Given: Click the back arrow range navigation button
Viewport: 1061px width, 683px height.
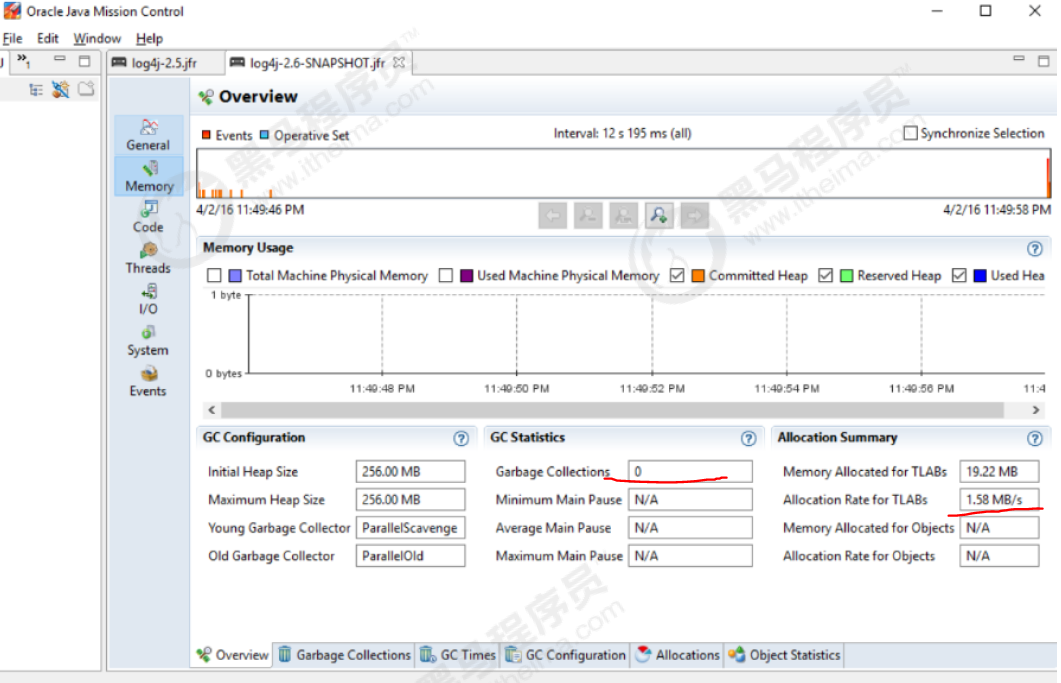Looking at the screenshot, I should (553, 216).
